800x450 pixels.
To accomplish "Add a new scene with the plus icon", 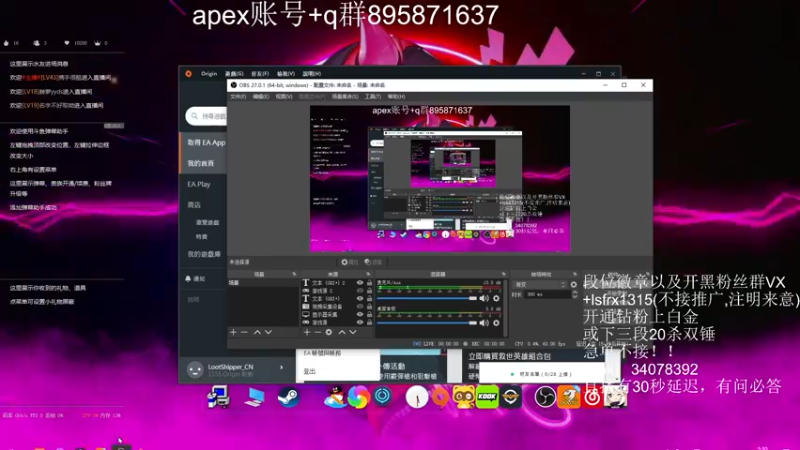I will (233, 332).
